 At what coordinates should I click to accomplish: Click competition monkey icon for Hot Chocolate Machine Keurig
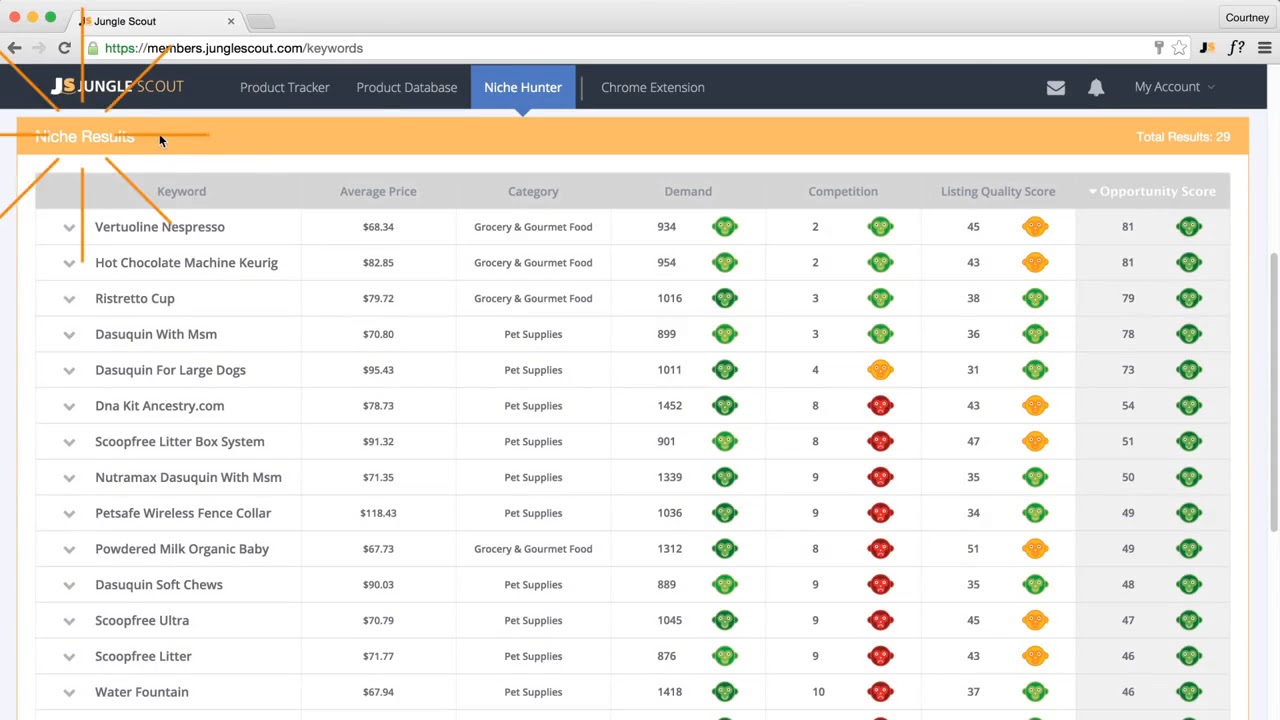click(880, 263)
